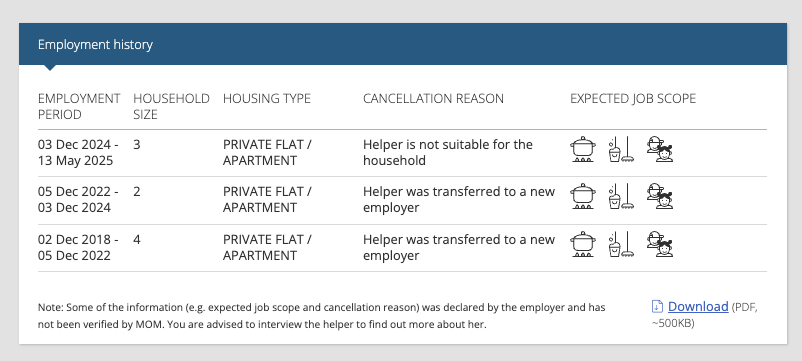
Task: Click the PDF file icon beside Download
Action: (x=657, y=307)
